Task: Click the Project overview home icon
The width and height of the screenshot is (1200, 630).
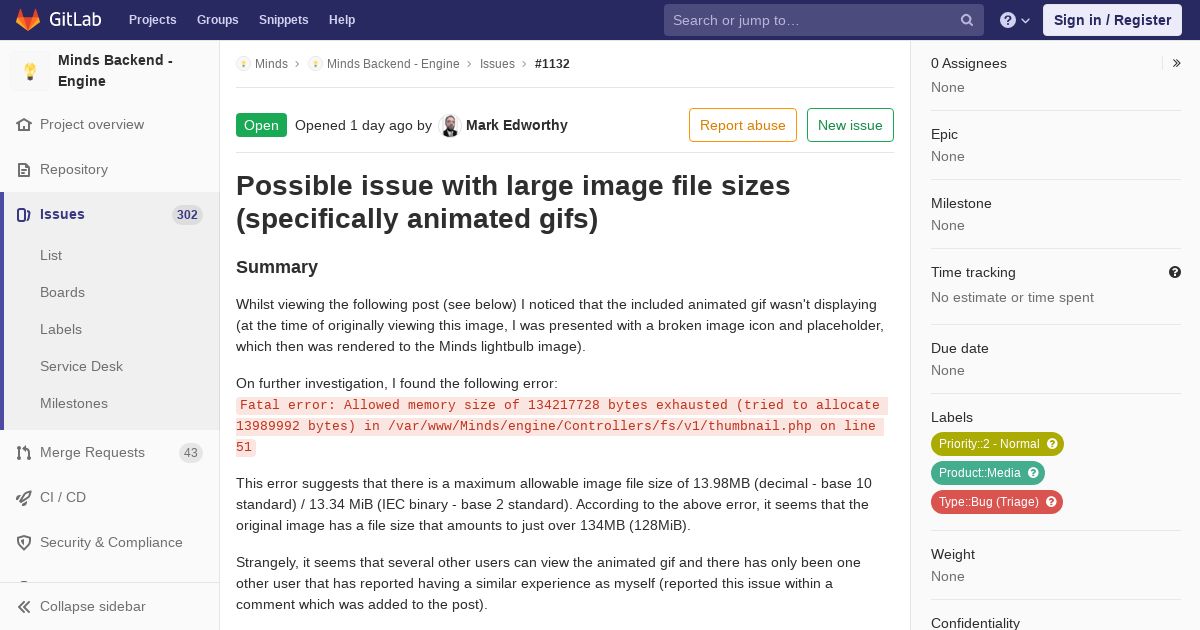Action: coord(24,125)
